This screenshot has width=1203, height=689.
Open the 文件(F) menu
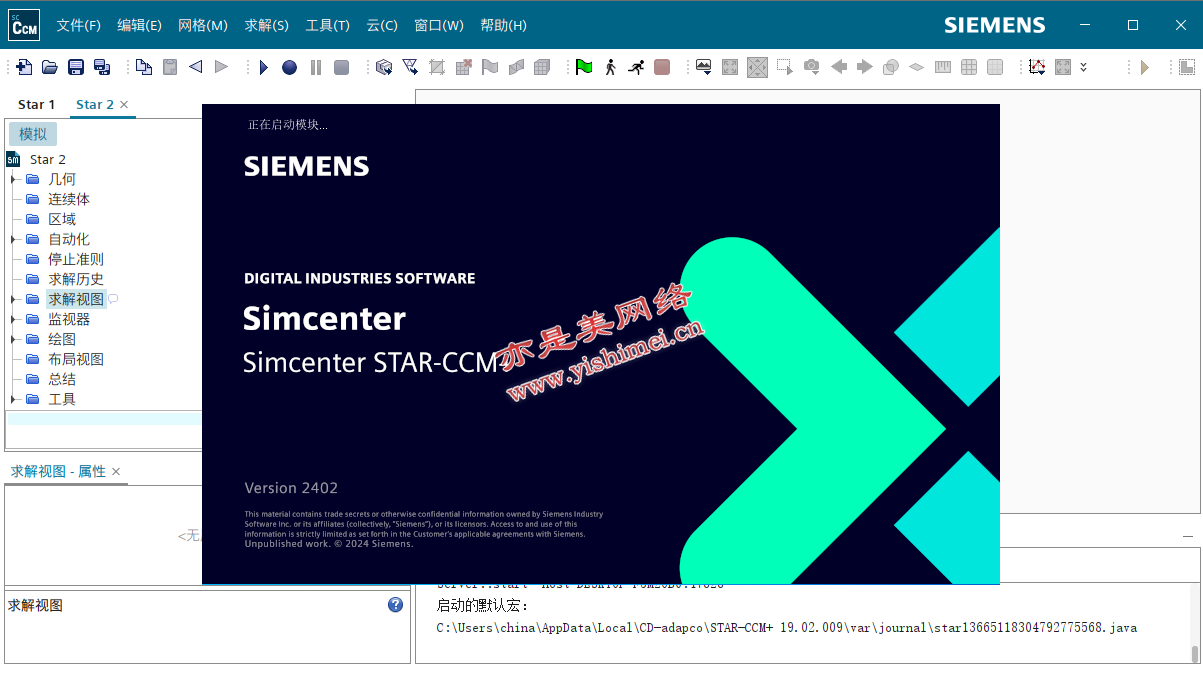click(78, 25)
